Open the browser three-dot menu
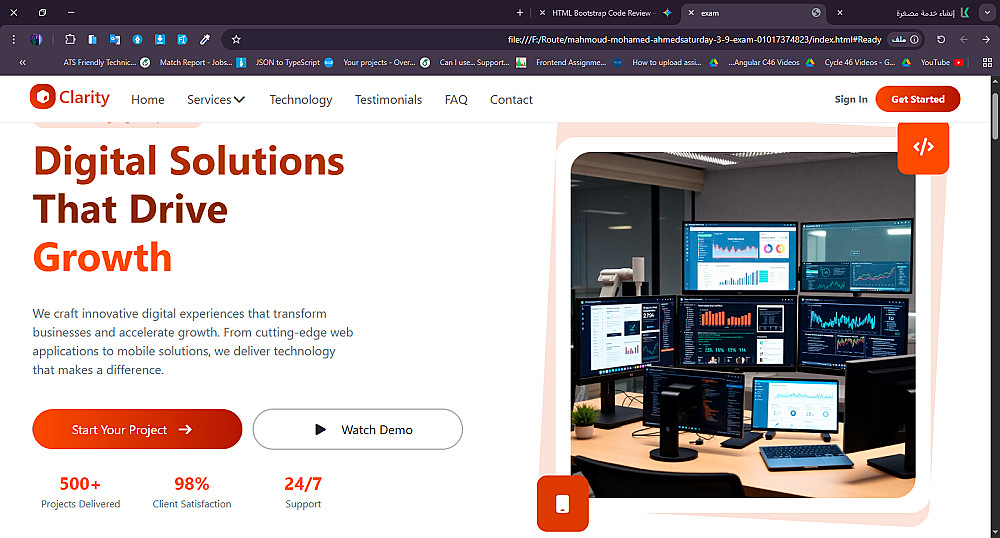1000x538 pixels. point(13,40)
